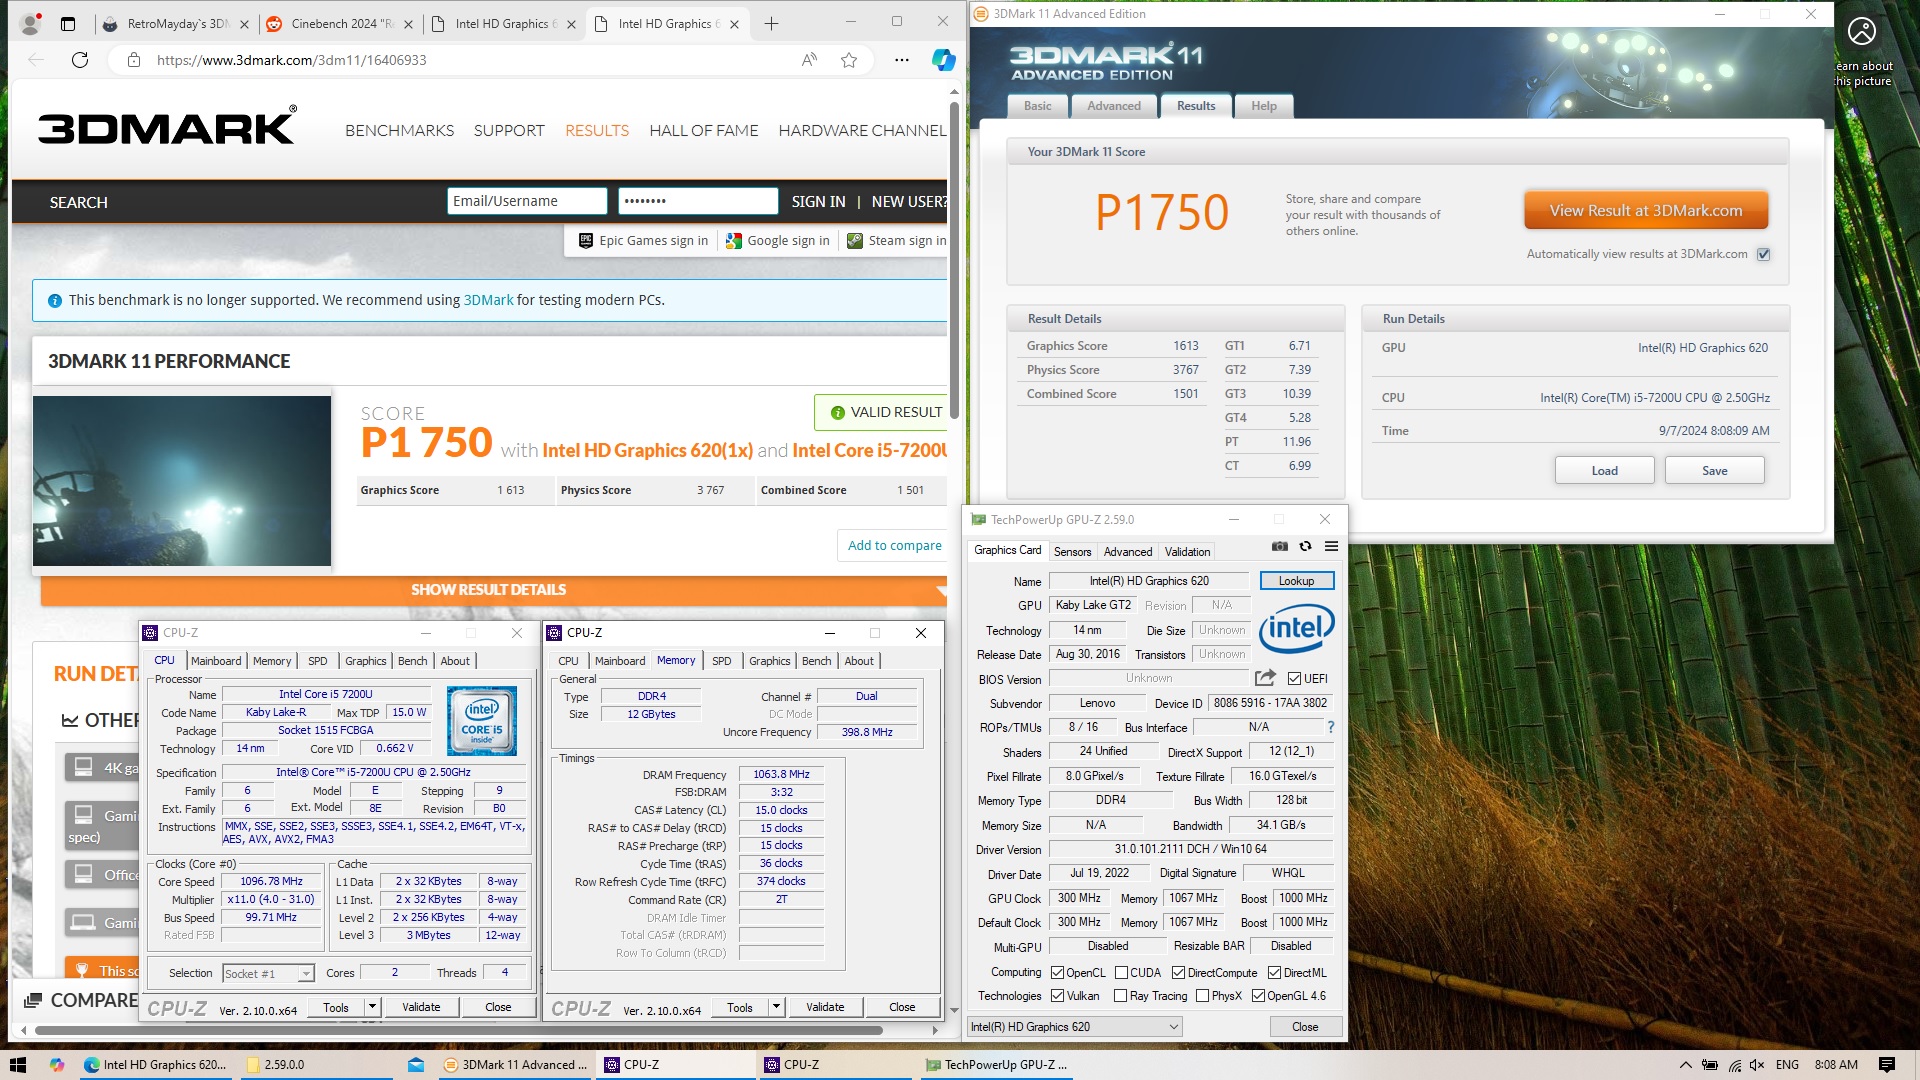Viewport: 1920px width, 1080px height.
Task: Toggle the OpenGL 4.6 checkbox
Action: [x=1258, y=996]
